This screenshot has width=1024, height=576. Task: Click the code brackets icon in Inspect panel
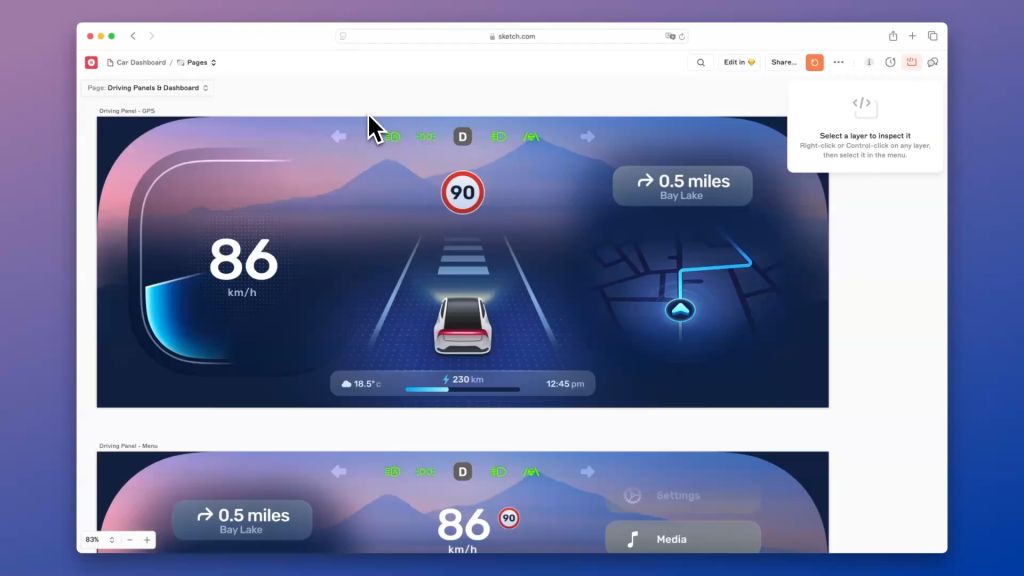865,106
